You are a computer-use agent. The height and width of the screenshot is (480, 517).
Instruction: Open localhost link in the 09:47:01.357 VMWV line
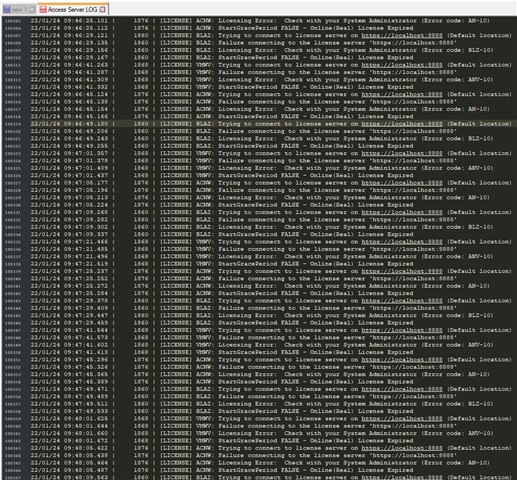click(402, 153)
